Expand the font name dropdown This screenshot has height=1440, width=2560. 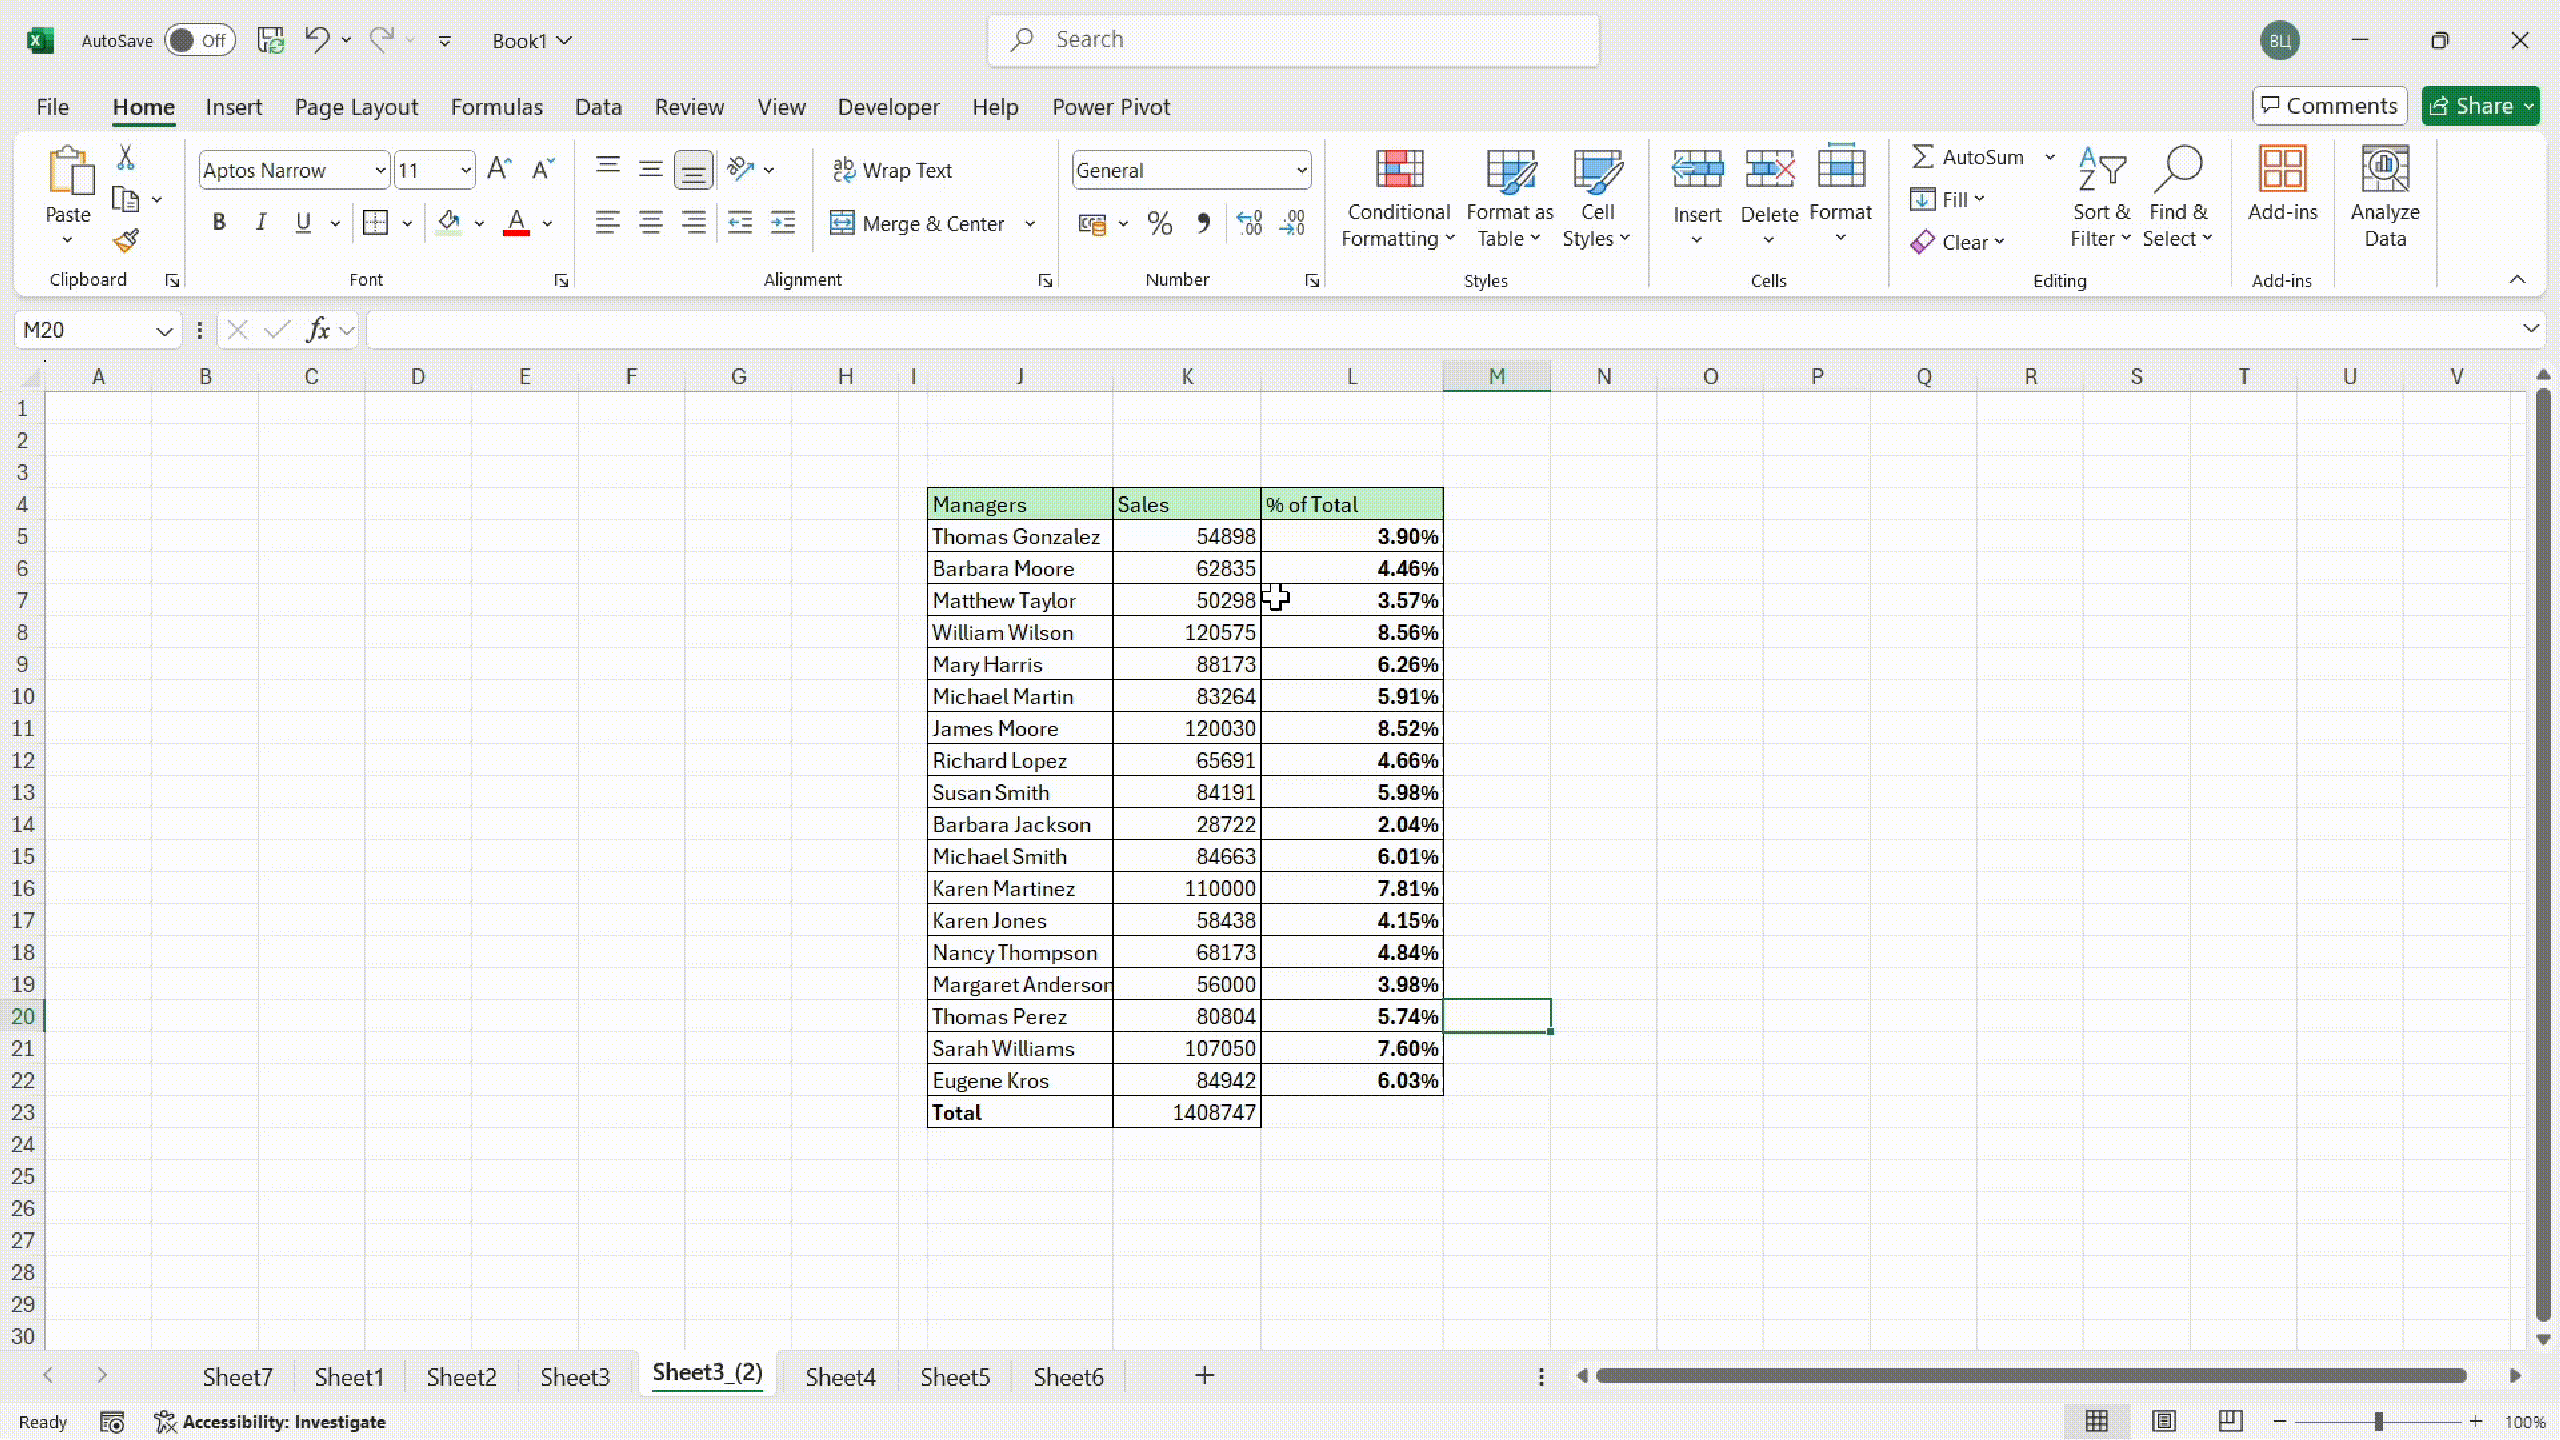click(x=380, y=170)
